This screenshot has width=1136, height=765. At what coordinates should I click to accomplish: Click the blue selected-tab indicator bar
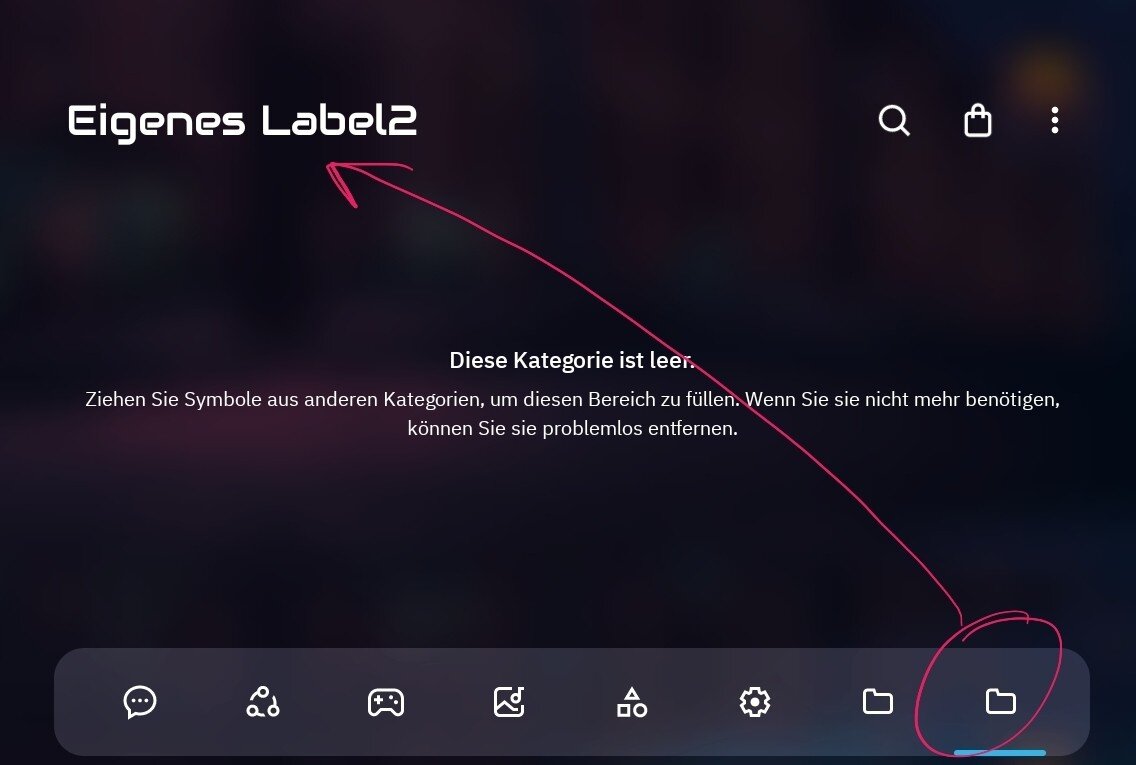[1000, 753]
